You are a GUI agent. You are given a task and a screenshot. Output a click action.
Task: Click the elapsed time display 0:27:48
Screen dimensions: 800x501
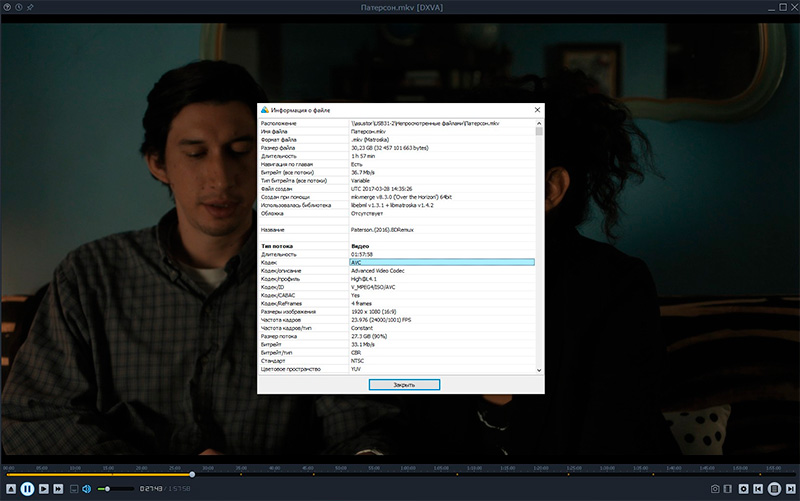point(151,488)
